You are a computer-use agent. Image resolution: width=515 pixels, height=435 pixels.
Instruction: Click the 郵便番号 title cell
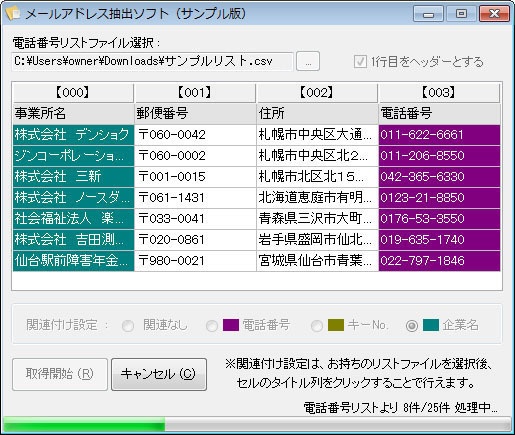tap(195, 114)
